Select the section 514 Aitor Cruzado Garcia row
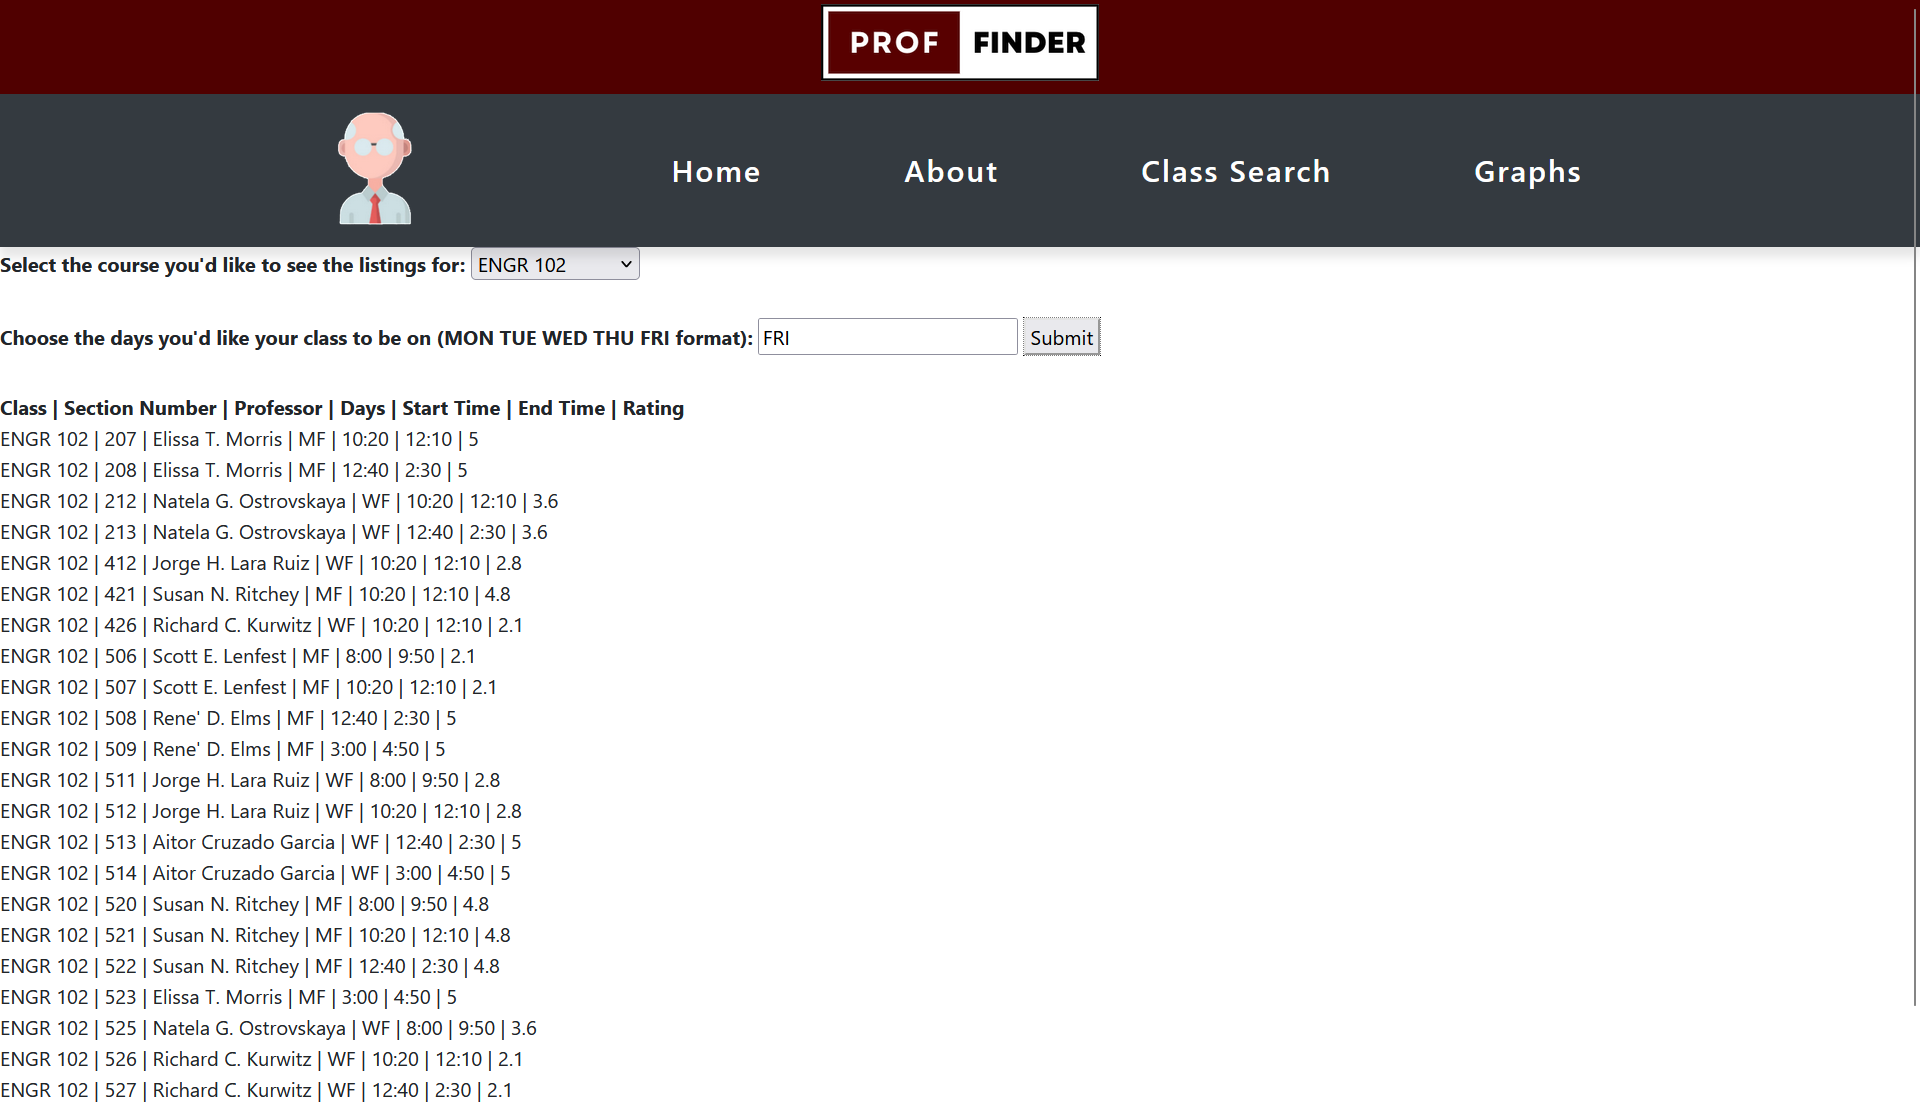This screenshot has height=1105, width=1920. (x=255, y=874)
